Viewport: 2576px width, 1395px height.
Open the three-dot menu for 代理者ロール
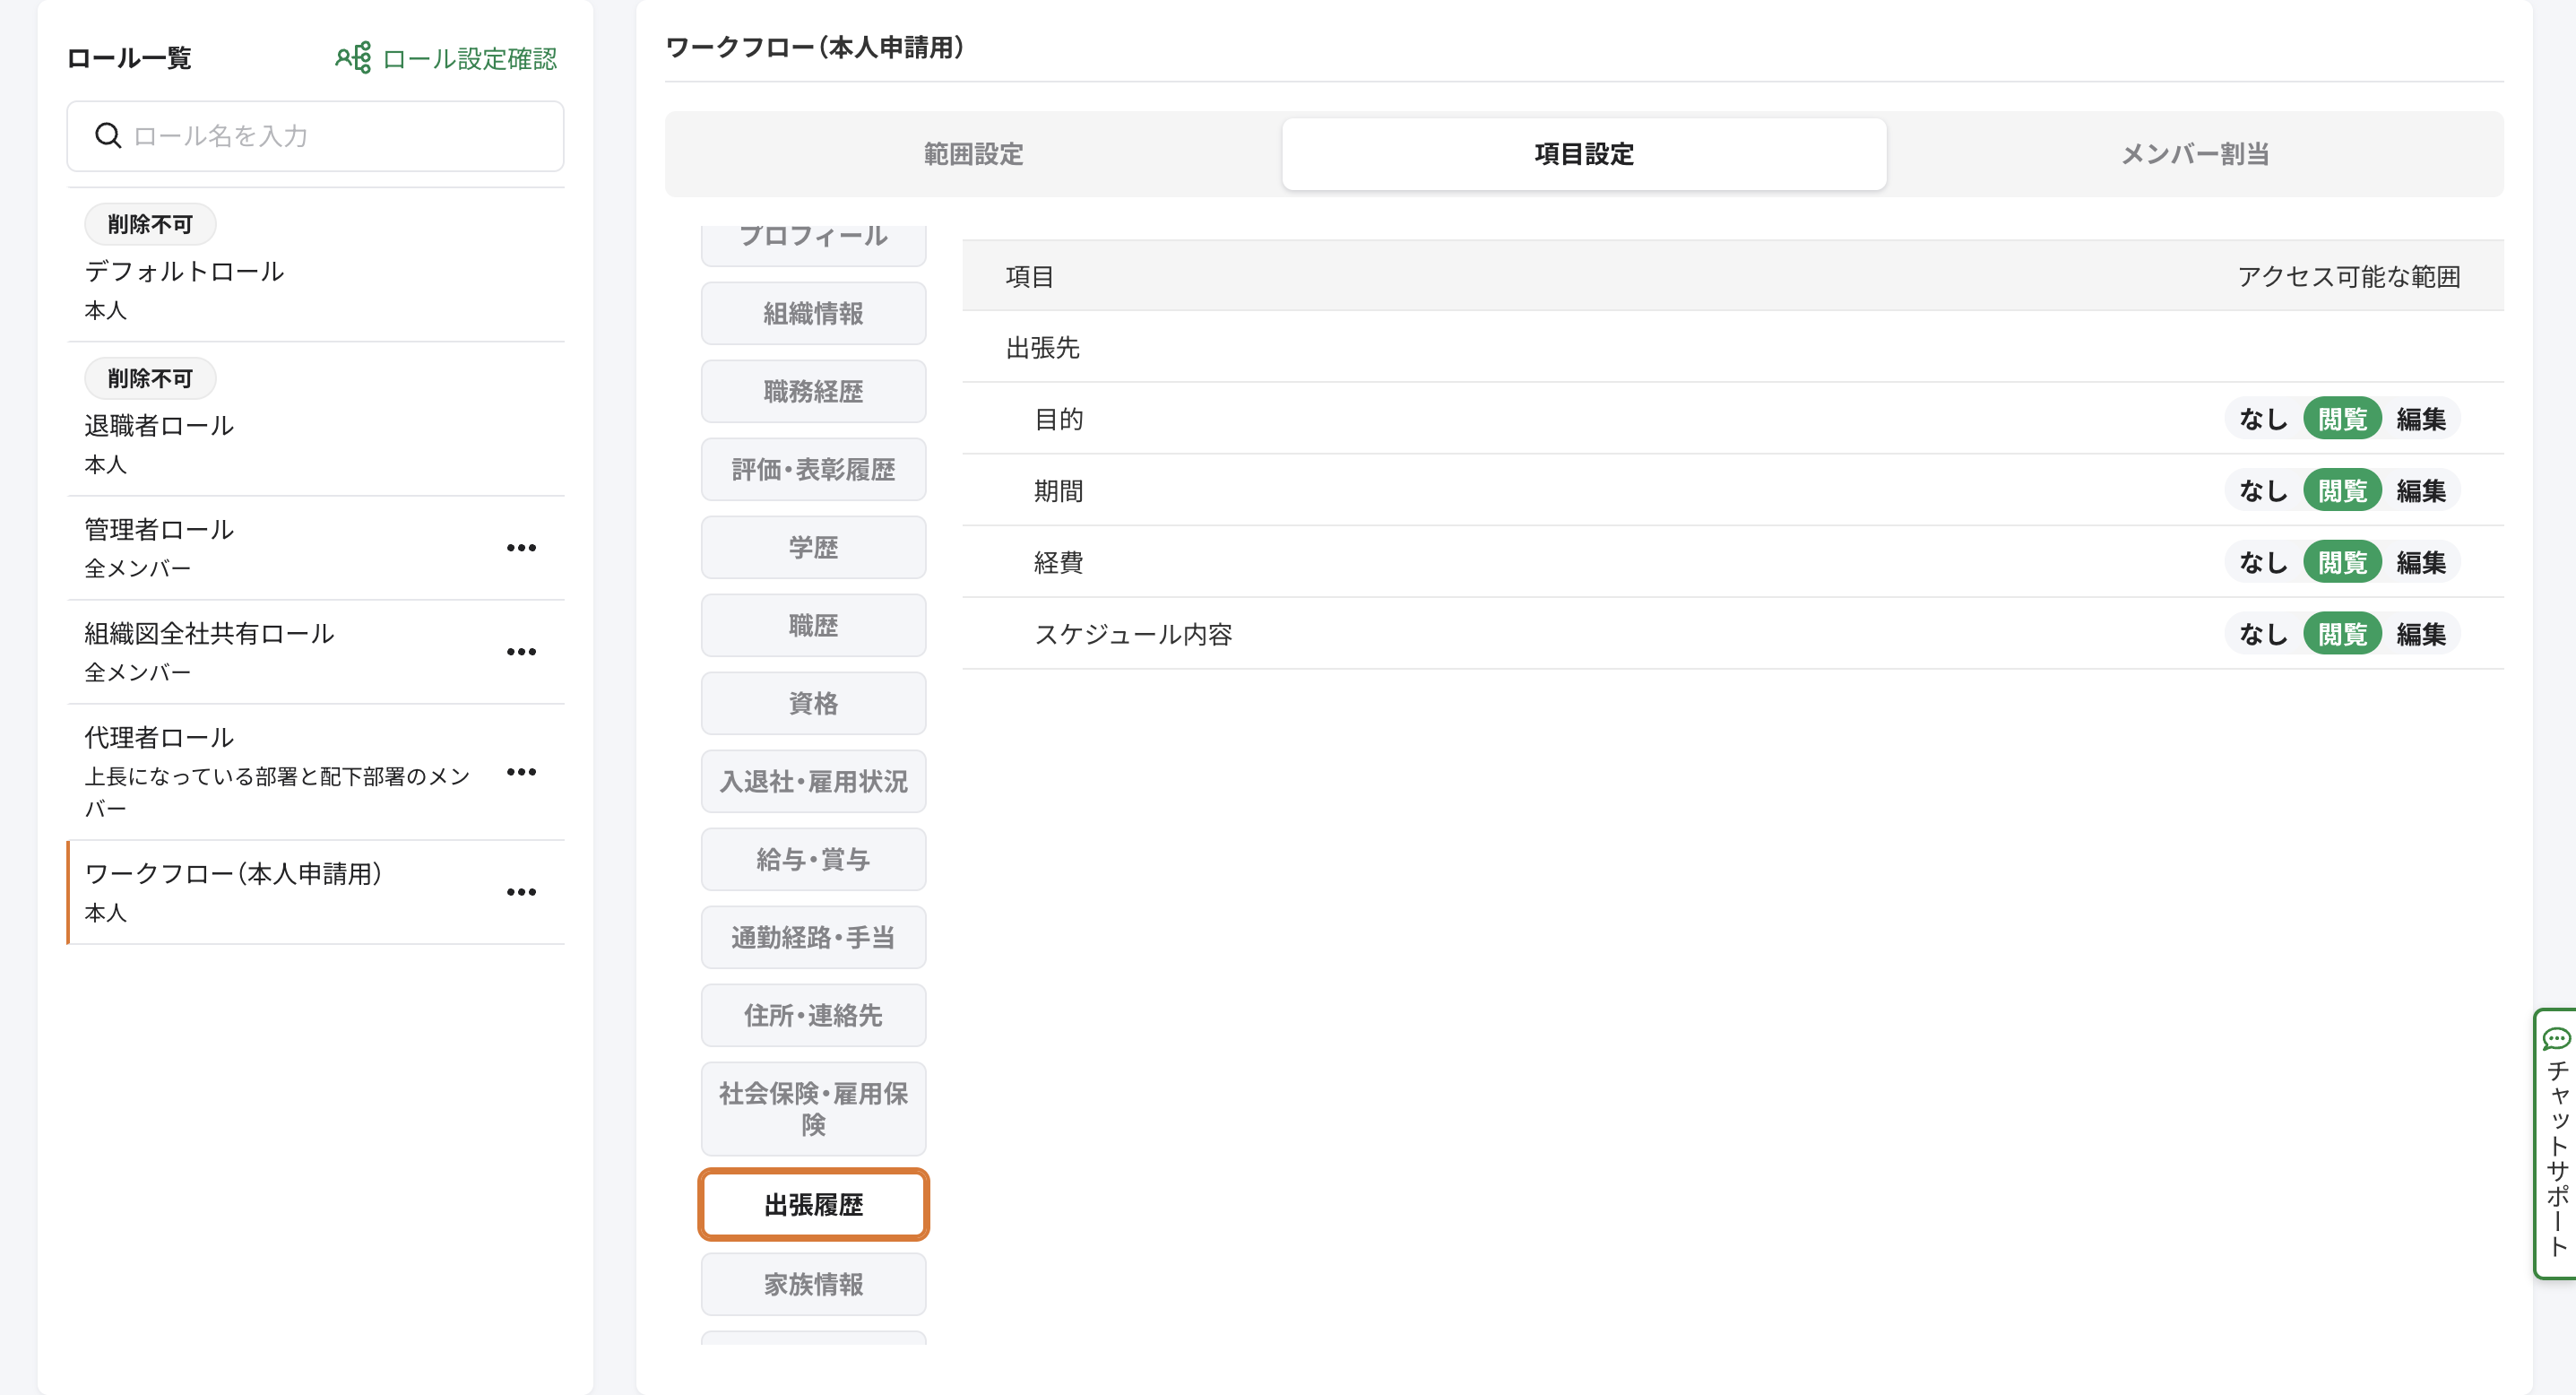pyautogui.click(x=521, y=772)
